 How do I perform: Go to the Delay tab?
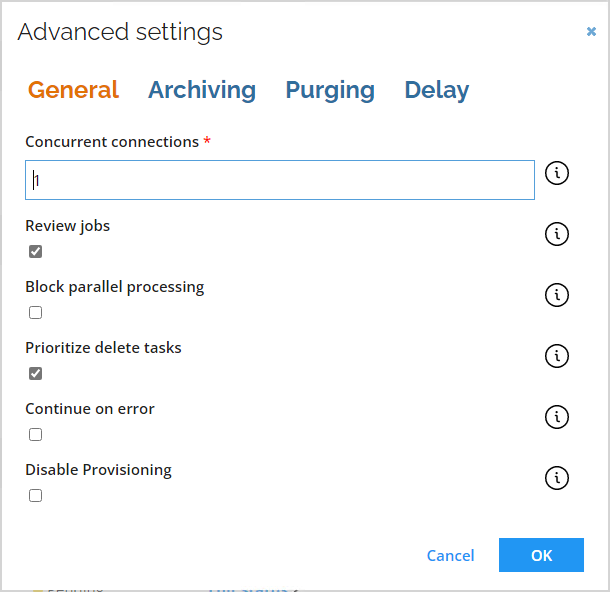tap(436, 90)
